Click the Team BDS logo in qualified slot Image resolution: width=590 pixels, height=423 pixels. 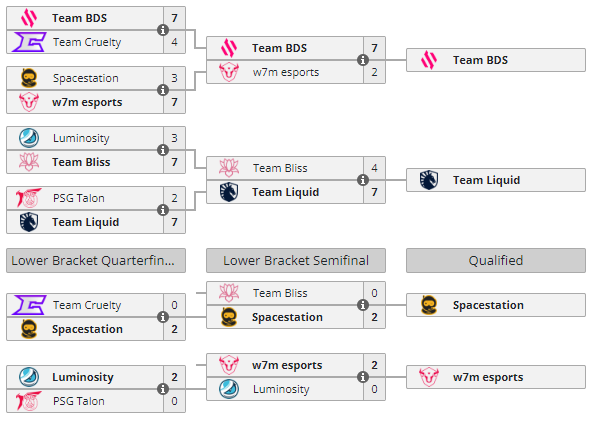pyautogui.click(x=429, y=60)
